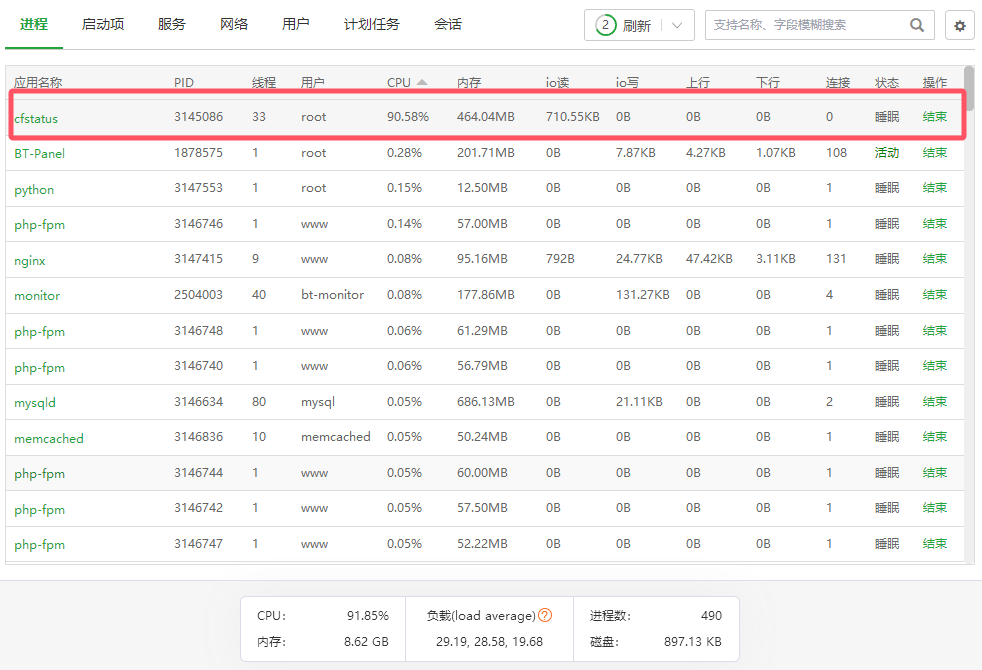Sort by the io写 column header
This screenshot has width=982, height=670.
[627, 82]
